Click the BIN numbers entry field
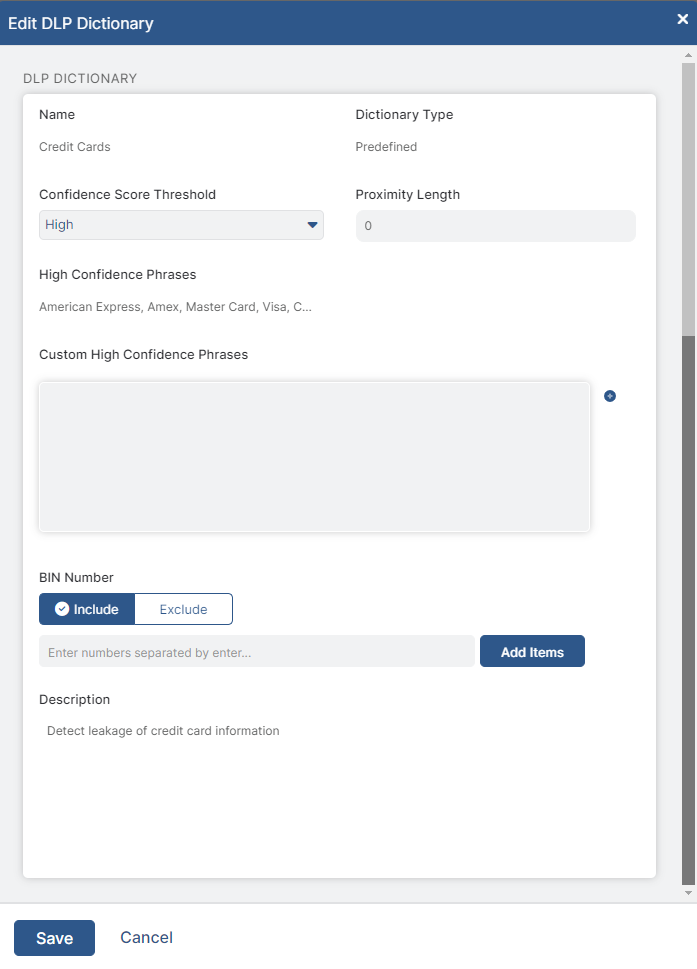The height and width of the screenshot is (969, 697). pos(256,651)
